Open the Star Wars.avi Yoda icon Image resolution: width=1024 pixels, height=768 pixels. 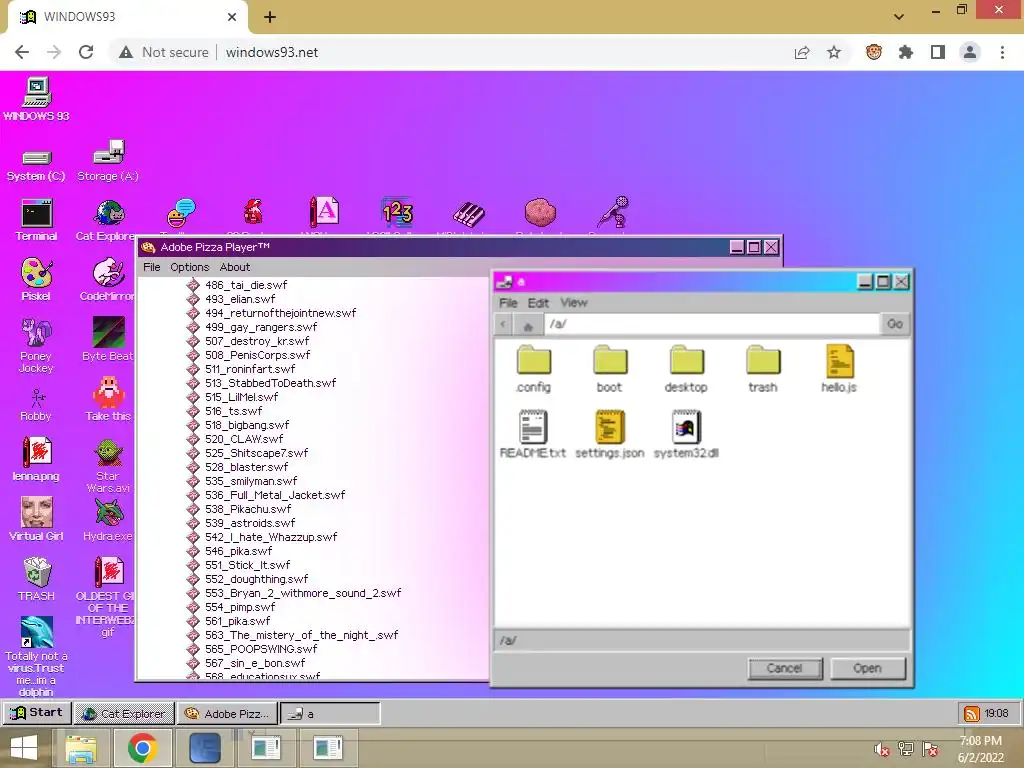[108, 466]
